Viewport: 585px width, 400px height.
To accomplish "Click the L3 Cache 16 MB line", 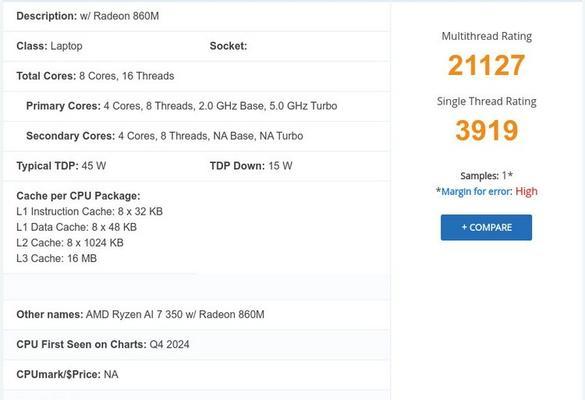I will pyautogui.click(x=57, y=258).
